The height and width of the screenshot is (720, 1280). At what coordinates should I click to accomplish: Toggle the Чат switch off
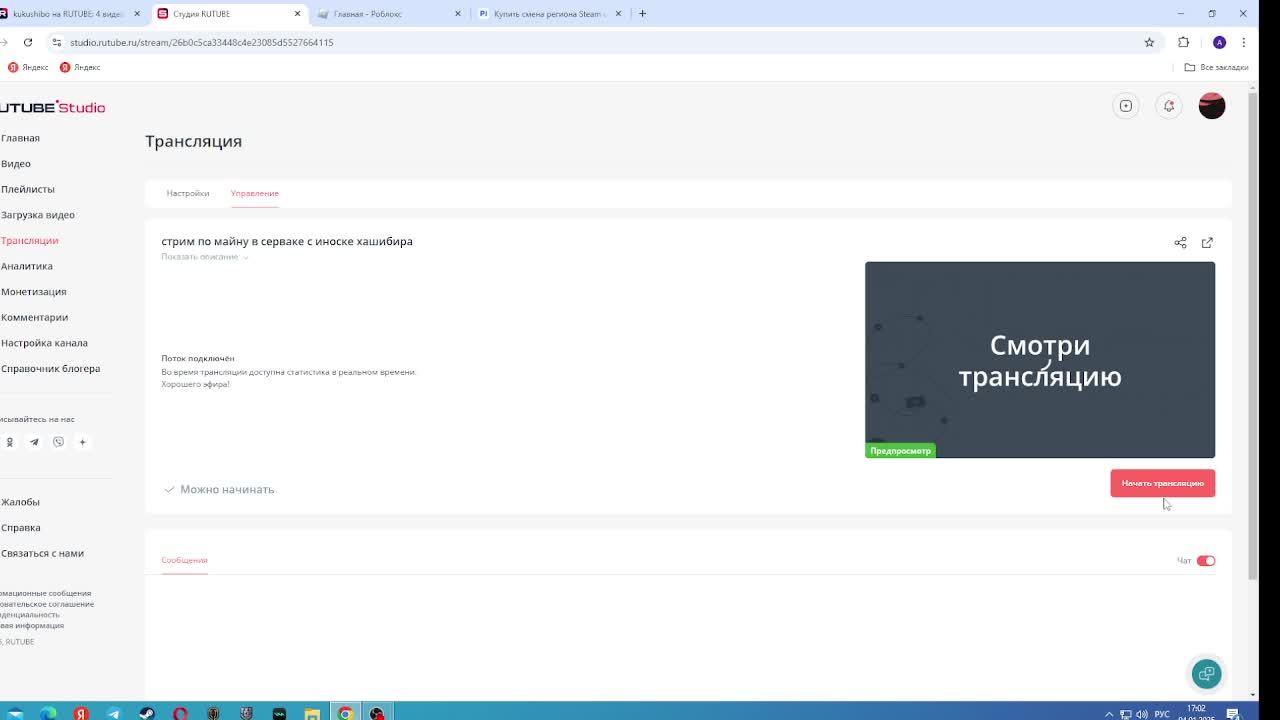(x=1206, y=561)
